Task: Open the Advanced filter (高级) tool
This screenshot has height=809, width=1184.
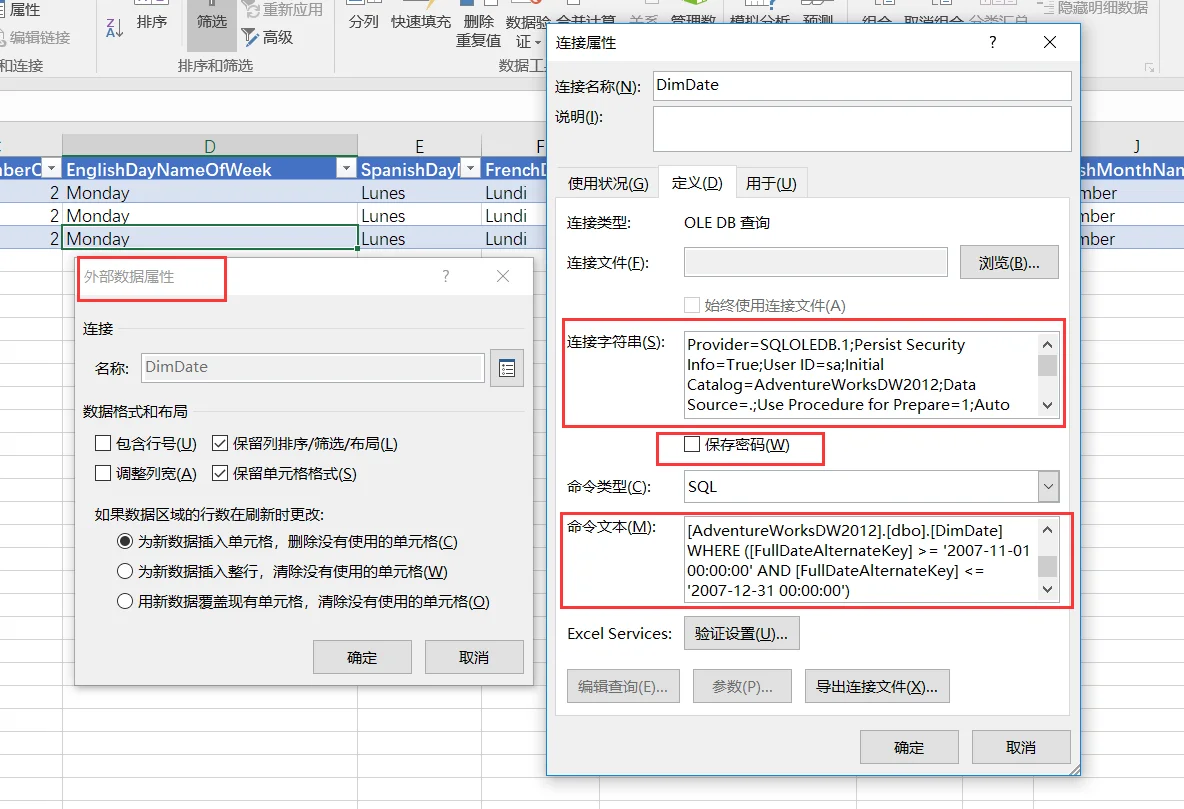Action: pyautogui.click(x=267, y=36)
